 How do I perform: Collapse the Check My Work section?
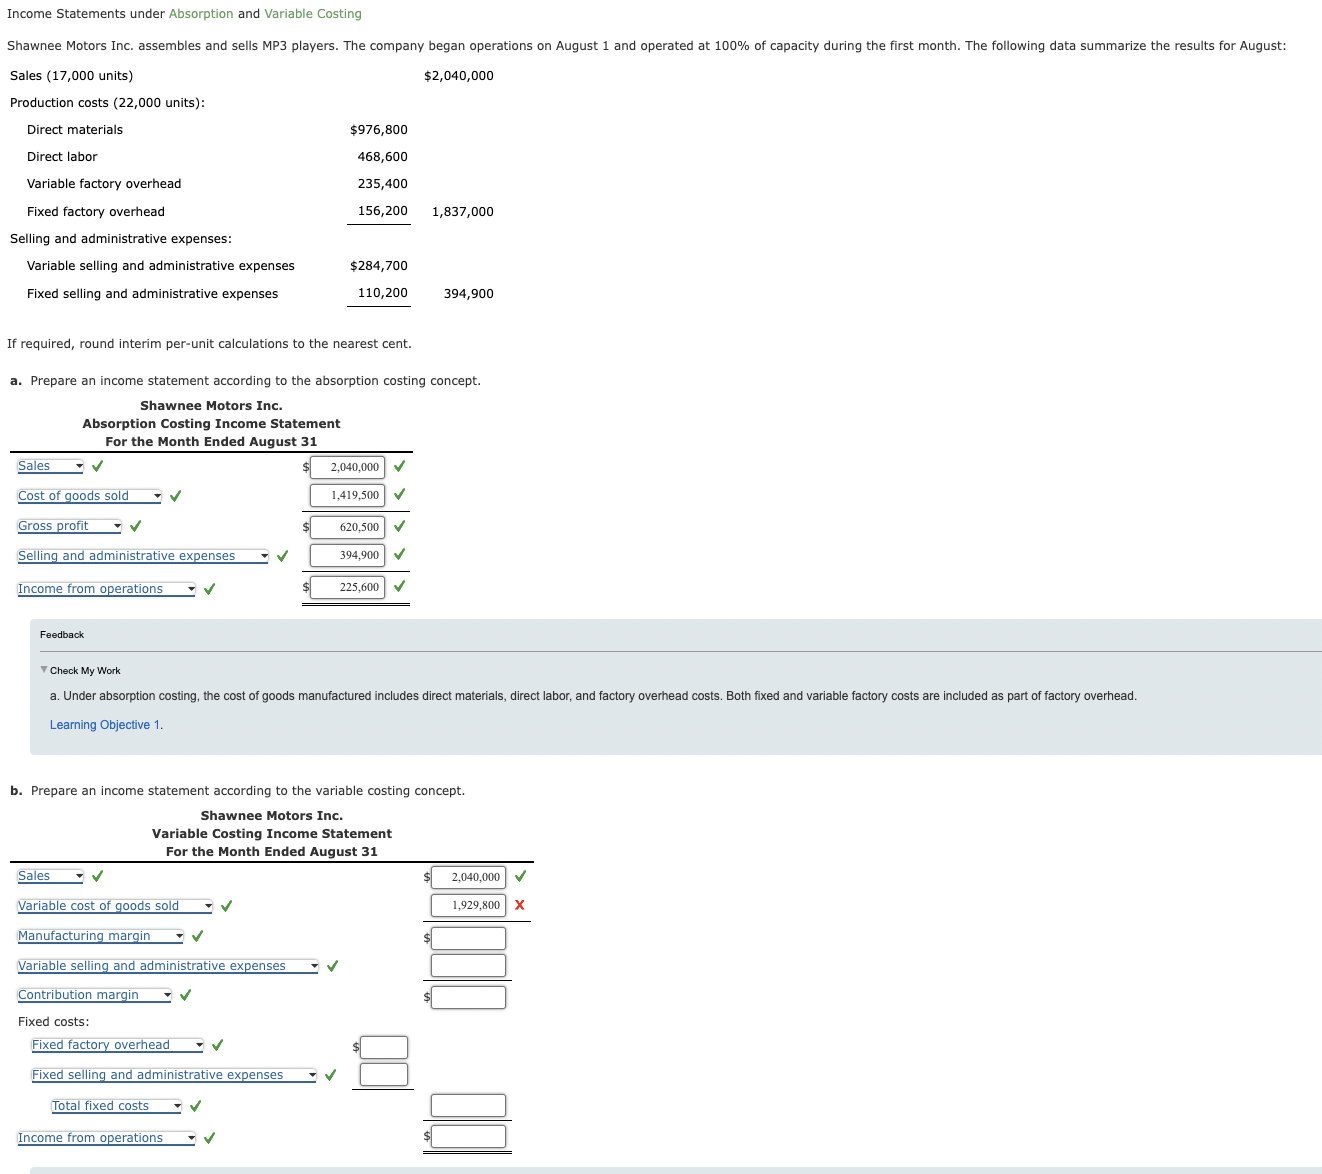click(44, 670)
